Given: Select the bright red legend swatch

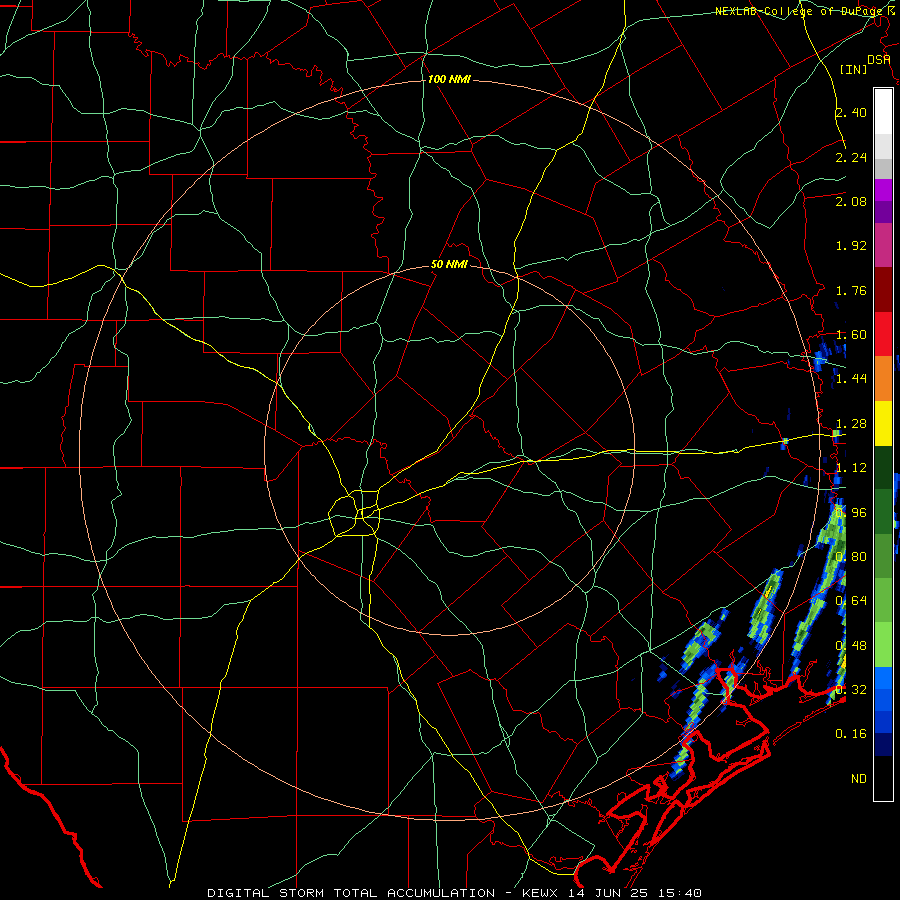Looking at the screenshot, I should [x=883, y=334].
